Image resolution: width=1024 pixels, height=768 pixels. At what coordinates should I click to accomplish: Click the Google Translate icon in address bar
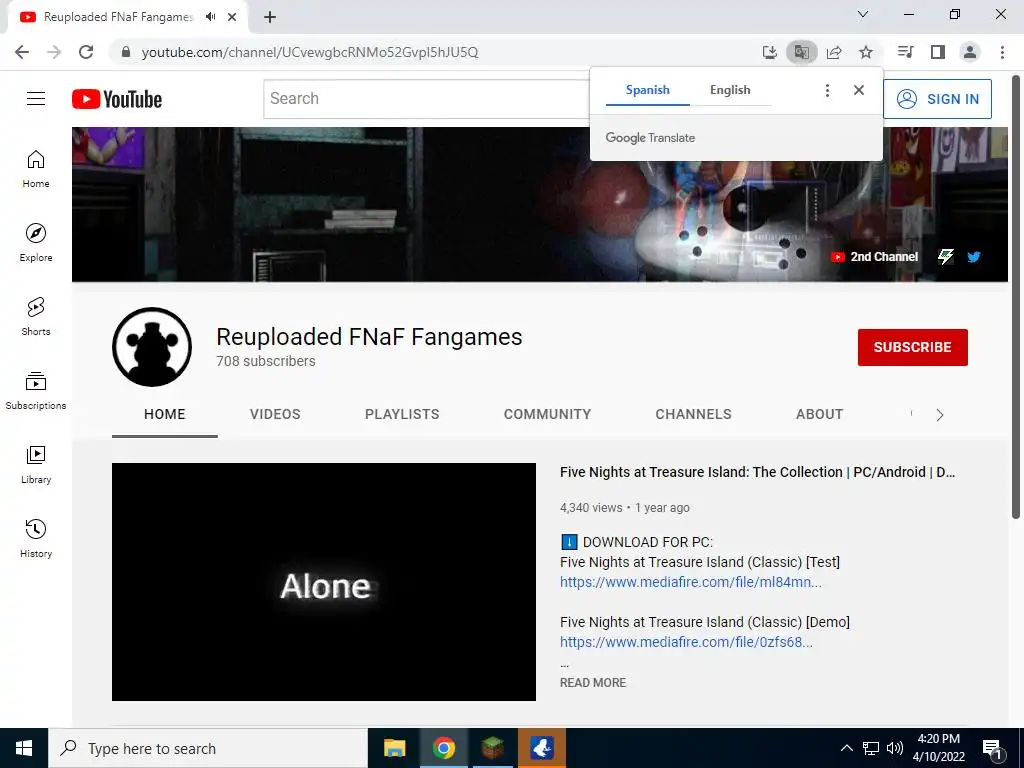pyautogui.click(x=802, y=52)
